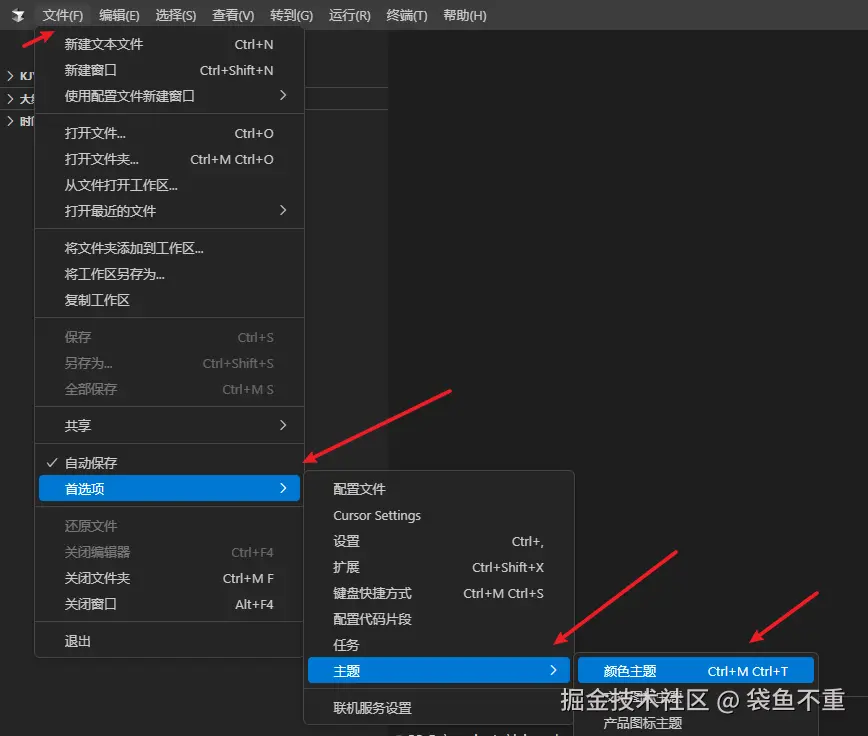Select 关闭文件夹 entry

(x=169, y=578)
